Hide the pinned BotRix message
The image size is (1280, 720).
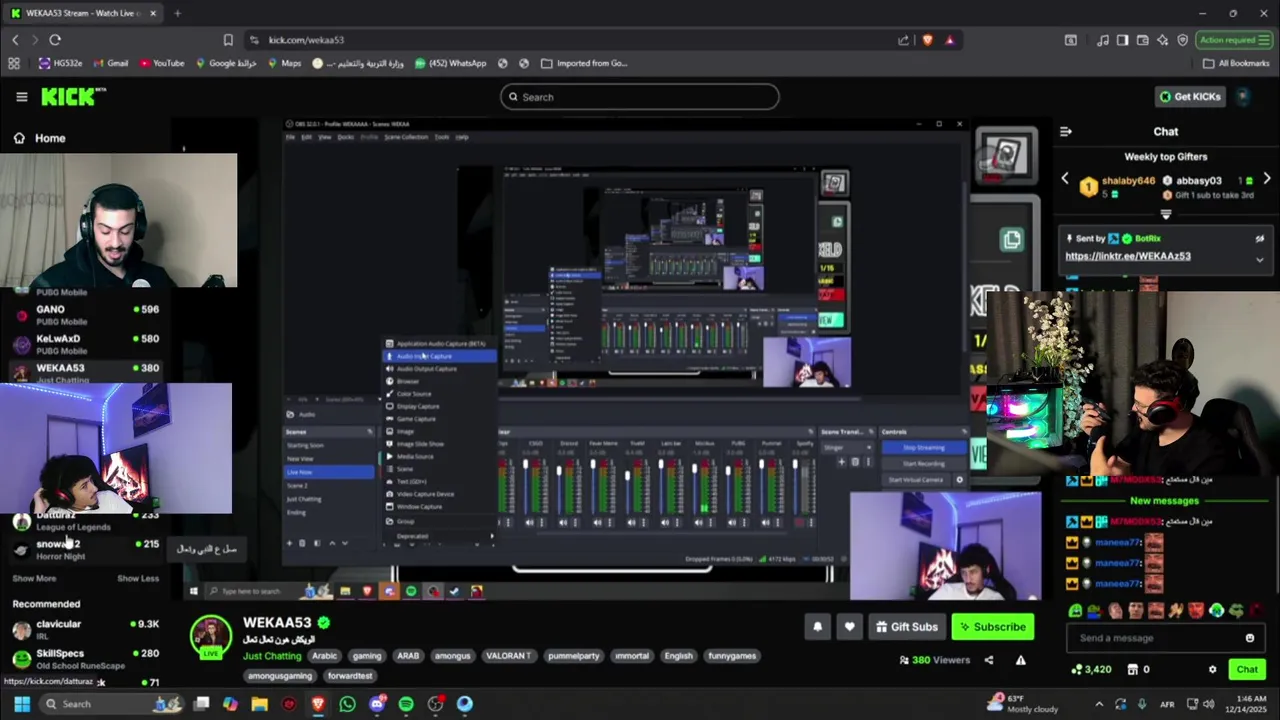point(1260,239)
